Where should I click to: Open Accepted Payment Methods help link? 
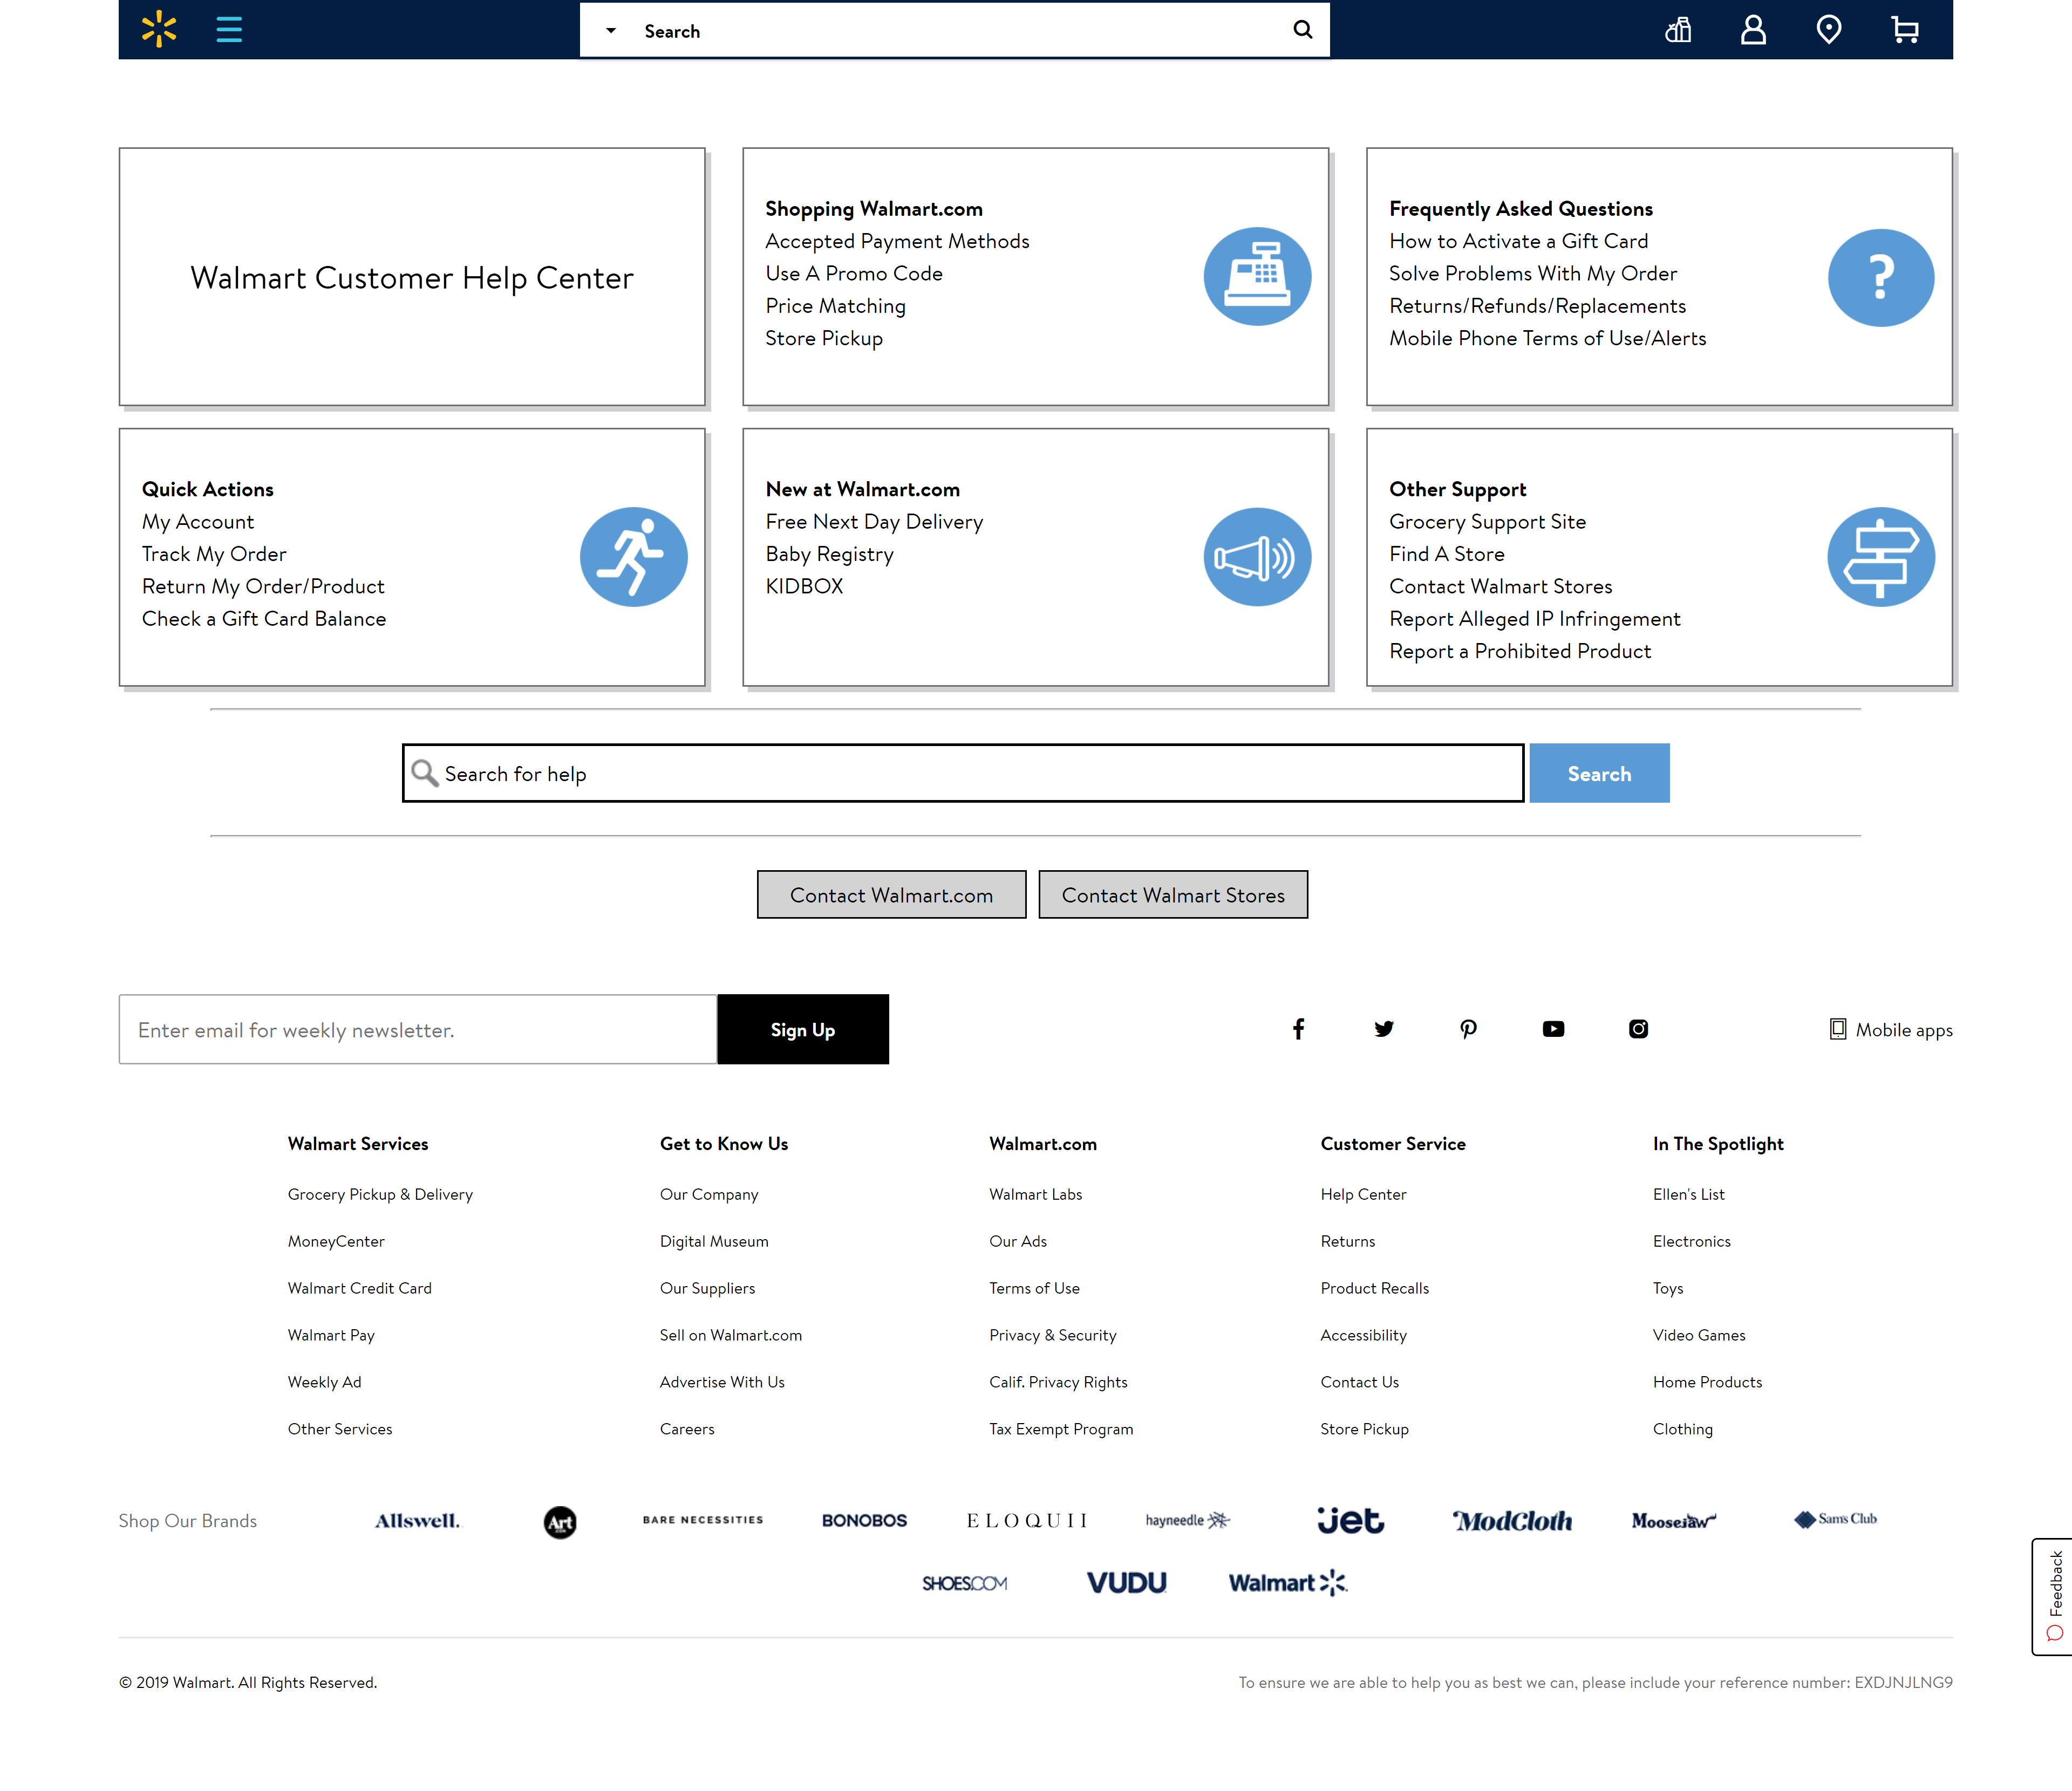[x=897, y=241]
